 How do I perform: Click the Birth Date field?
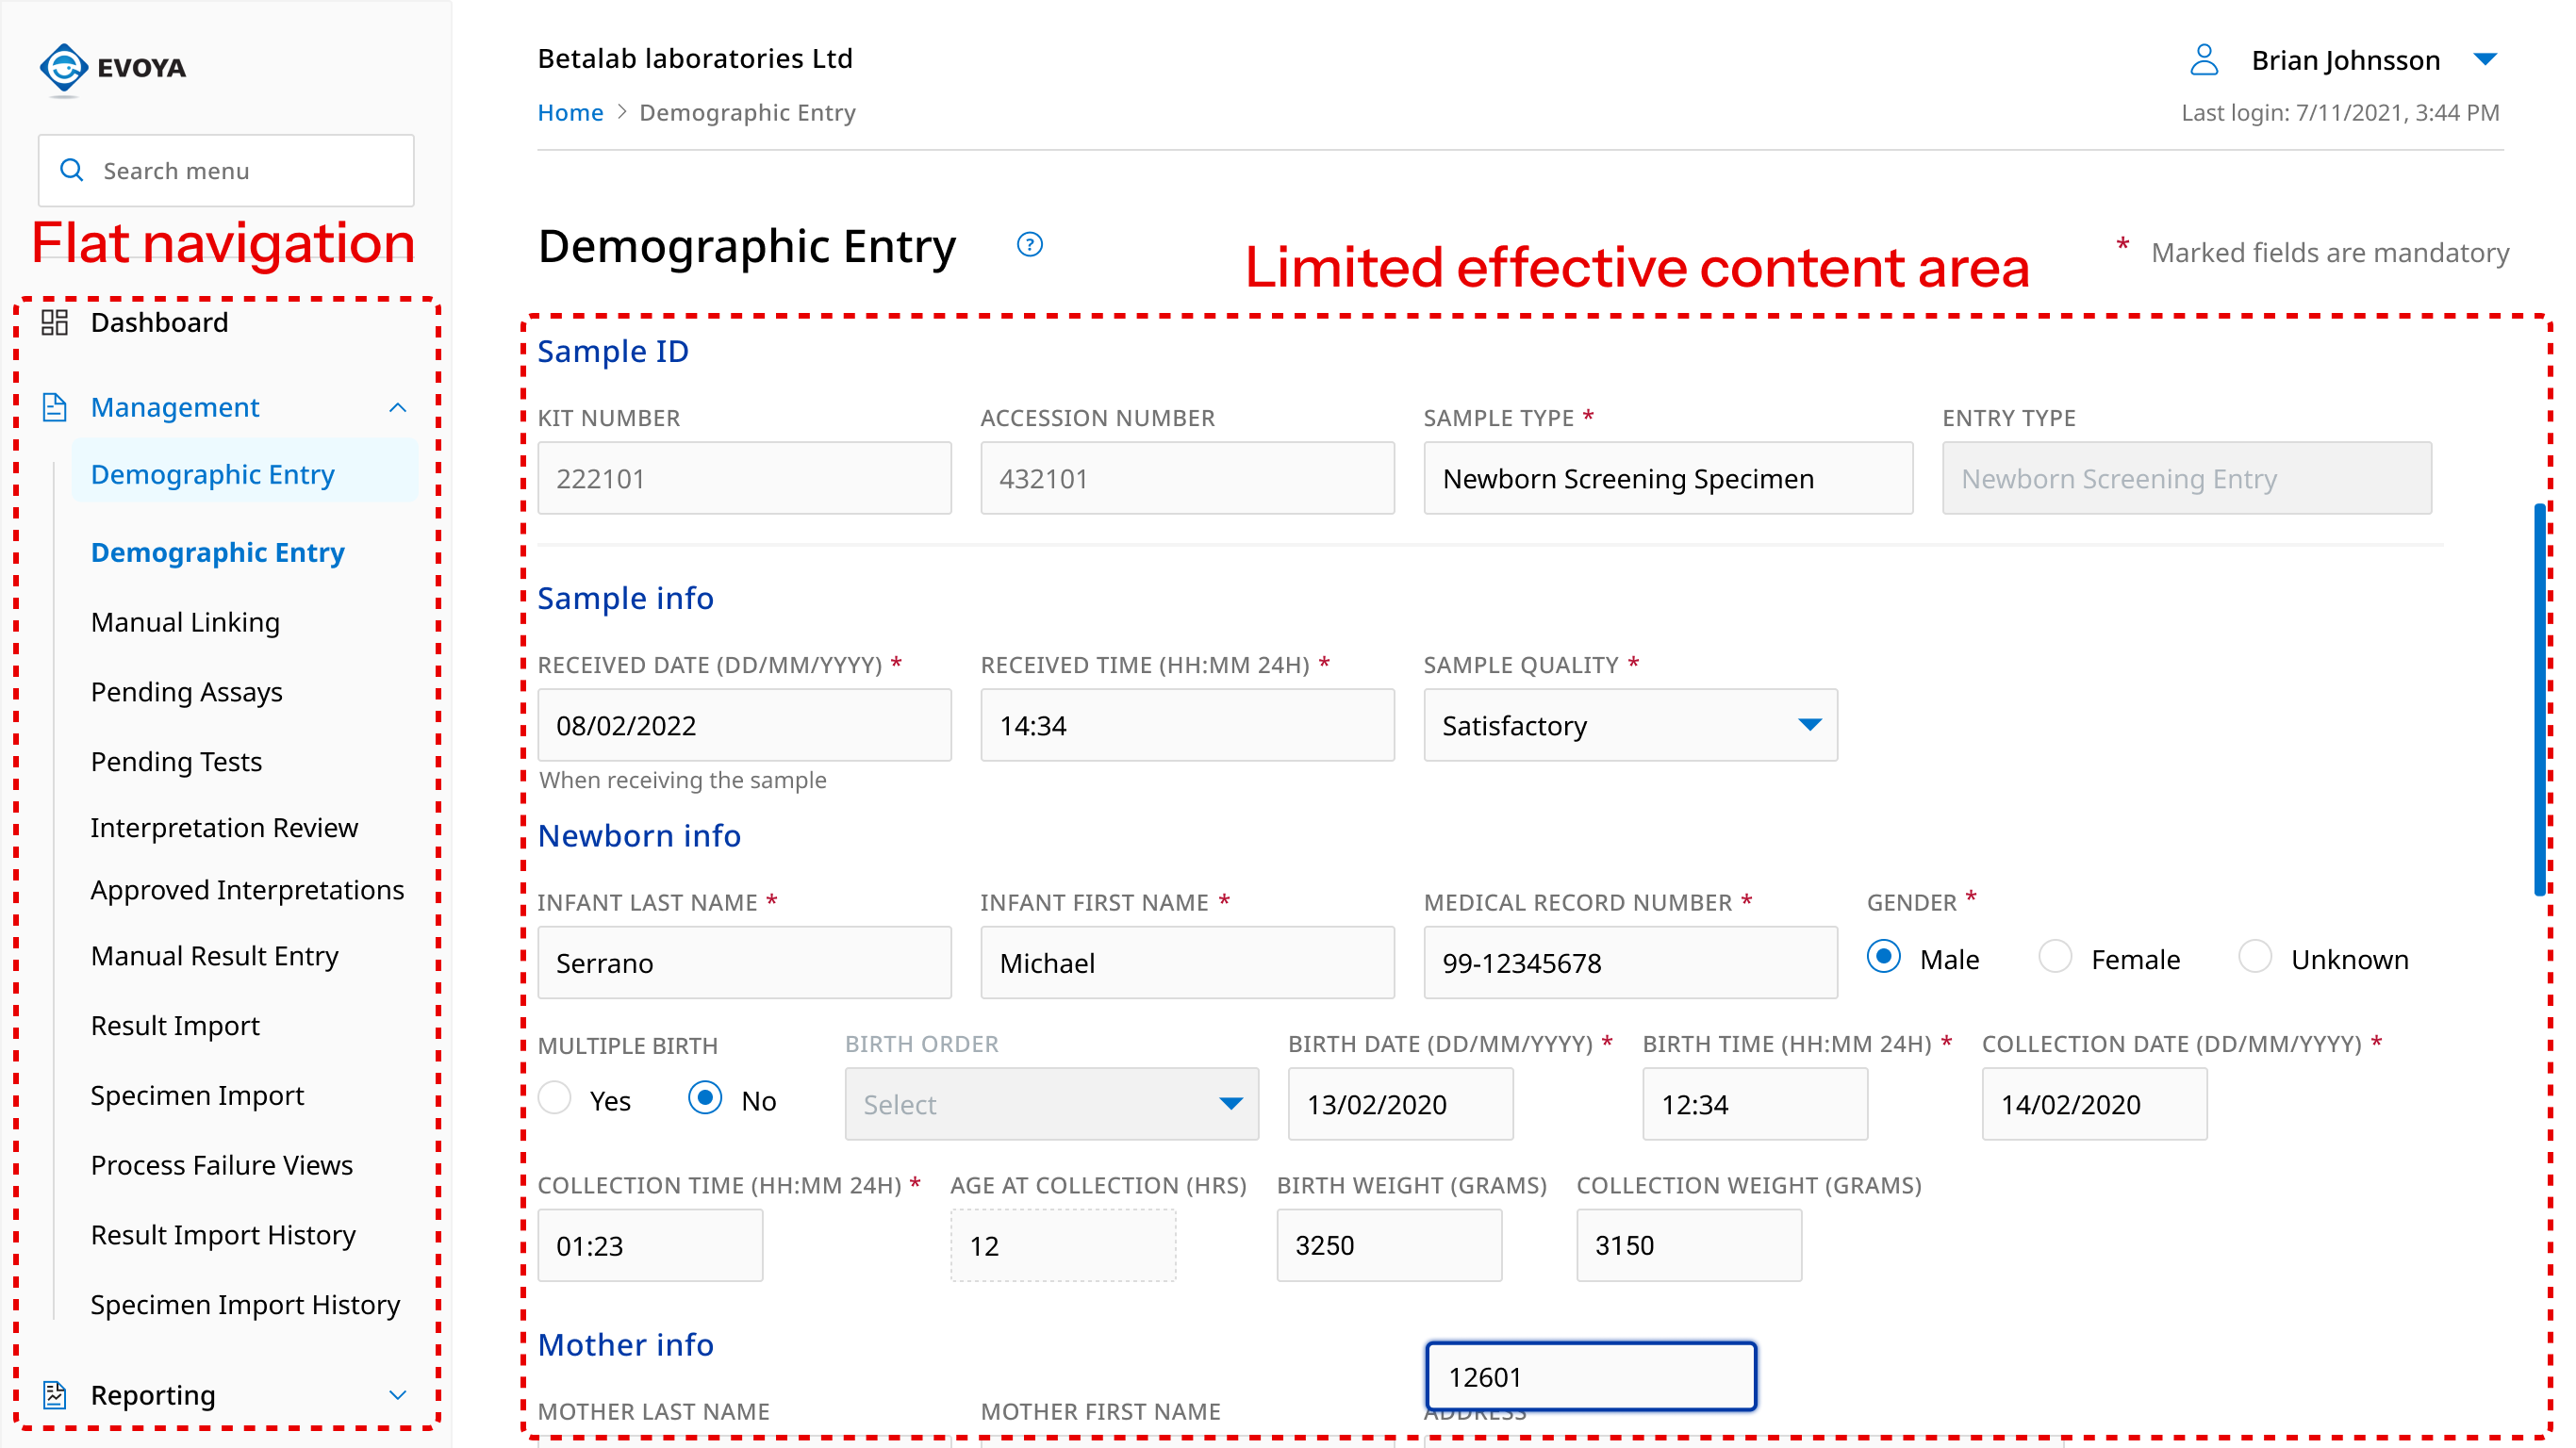1401,1104
